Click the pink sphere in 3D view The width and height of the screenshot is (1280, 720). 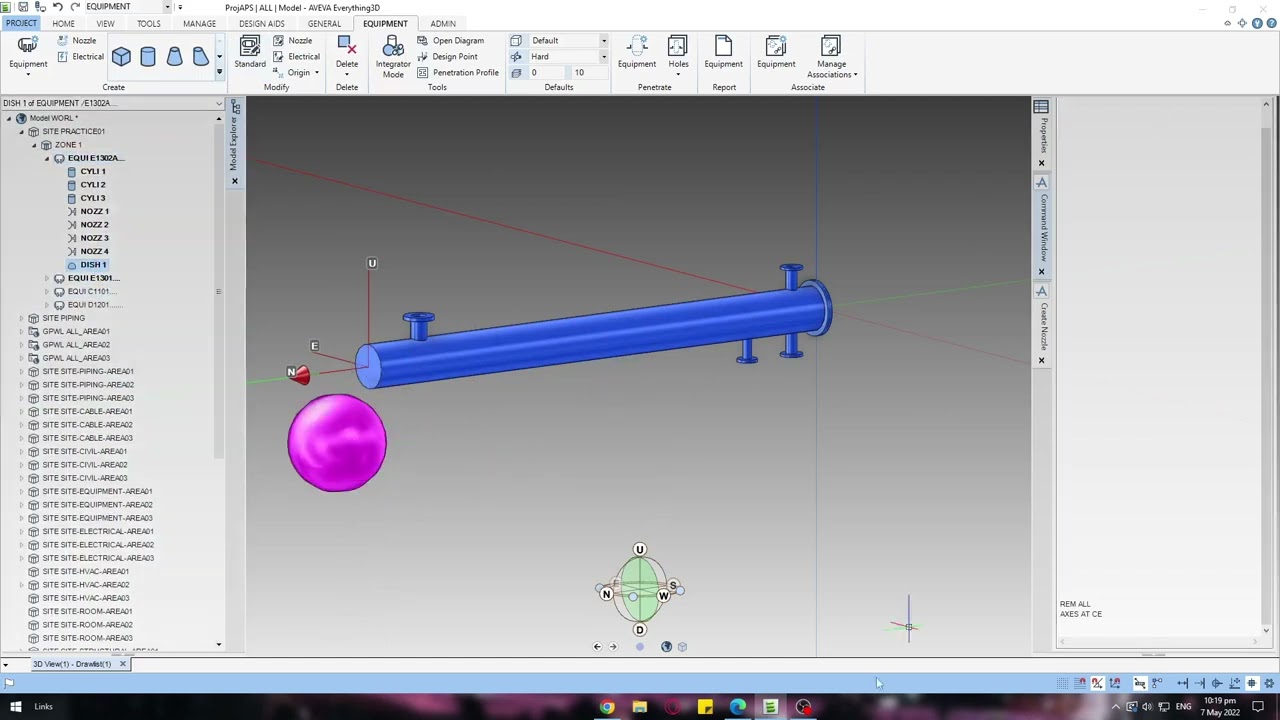[x=337, y=442]
